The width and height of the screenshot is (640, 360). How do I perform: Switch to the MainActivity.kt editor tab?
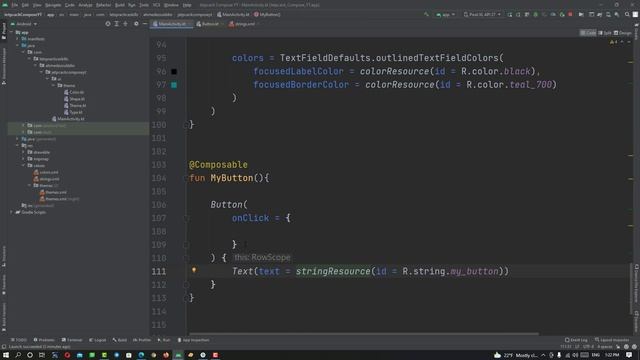(x=171, y=24)
